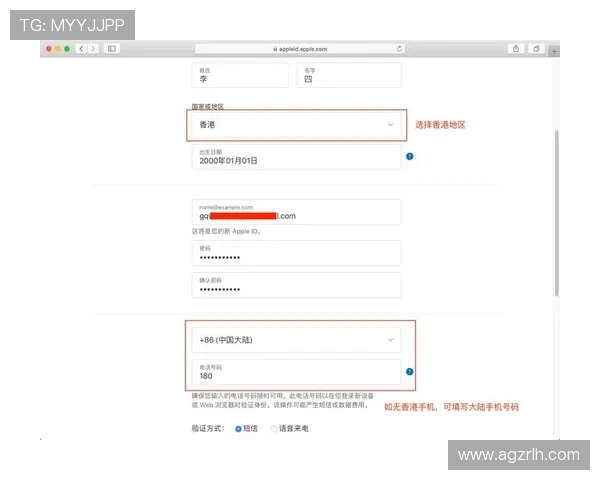Show tab overview in Safari toolbar
The width and height of the screenshot is (600, 480).
536,49
